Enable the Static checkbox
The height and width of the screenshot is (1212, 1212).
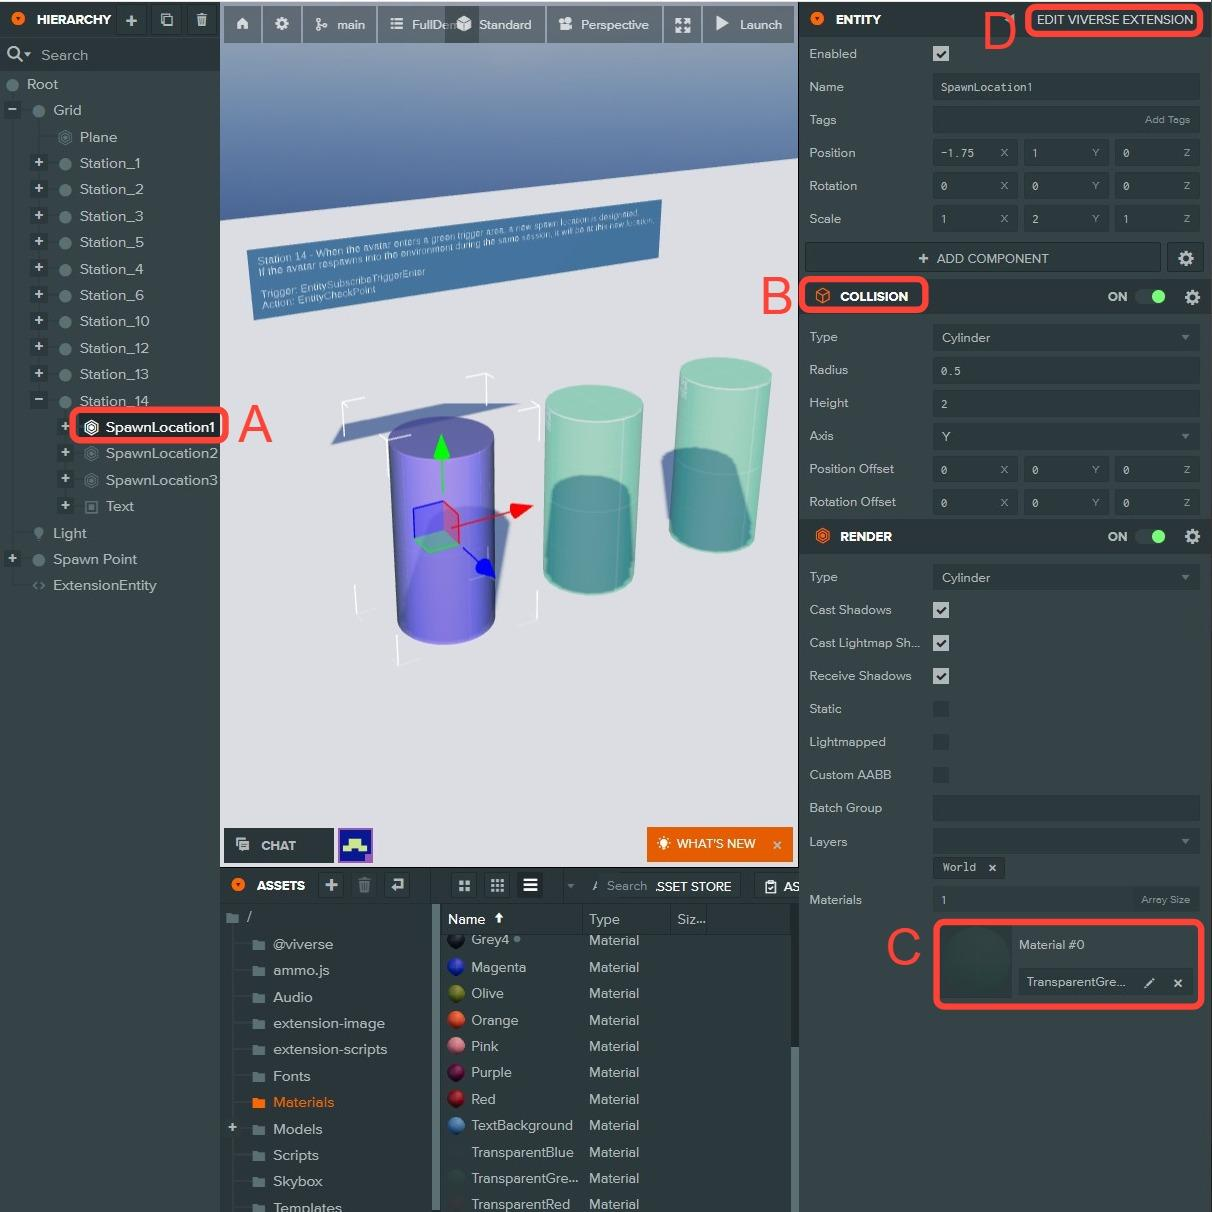941,709
